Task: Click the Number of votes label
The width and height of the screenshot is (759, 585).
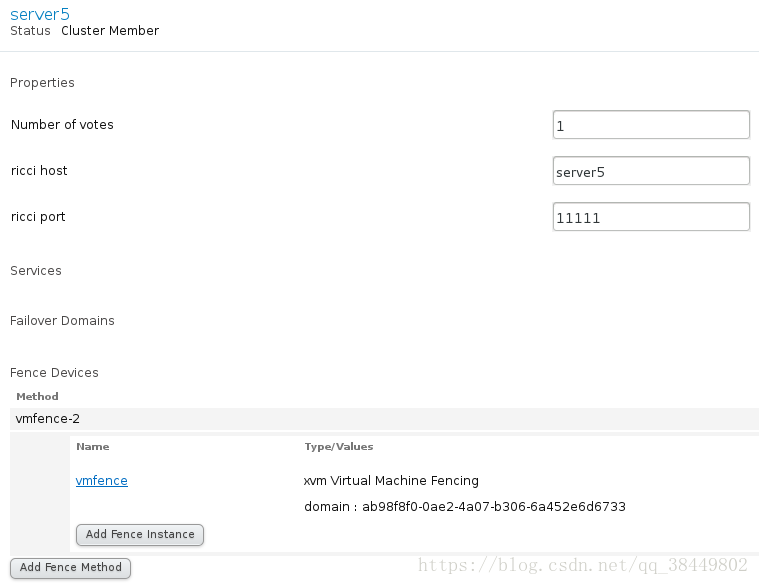Action: 62,125
